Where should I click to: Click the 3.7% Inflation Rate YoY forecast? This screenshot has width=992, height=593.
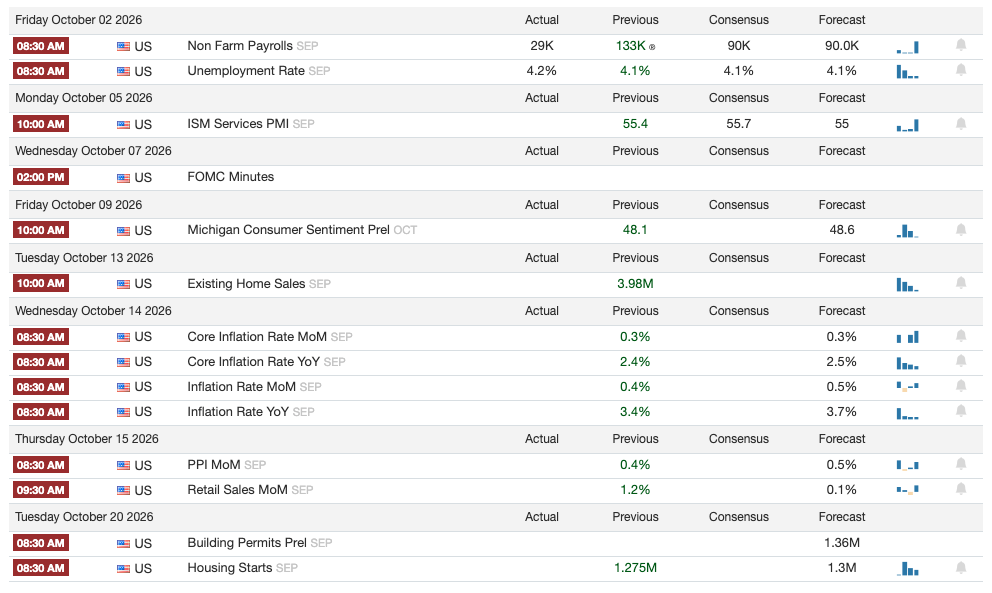tap(841, 412)
